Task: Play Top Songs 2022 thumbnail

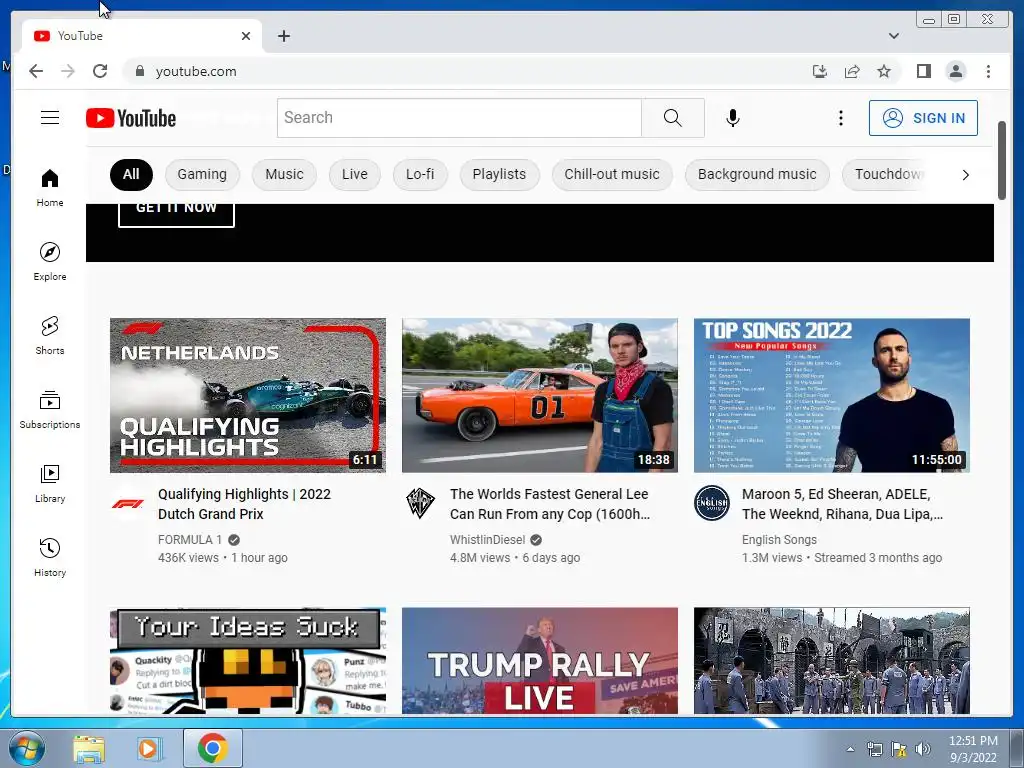Action: coord(831,395)
